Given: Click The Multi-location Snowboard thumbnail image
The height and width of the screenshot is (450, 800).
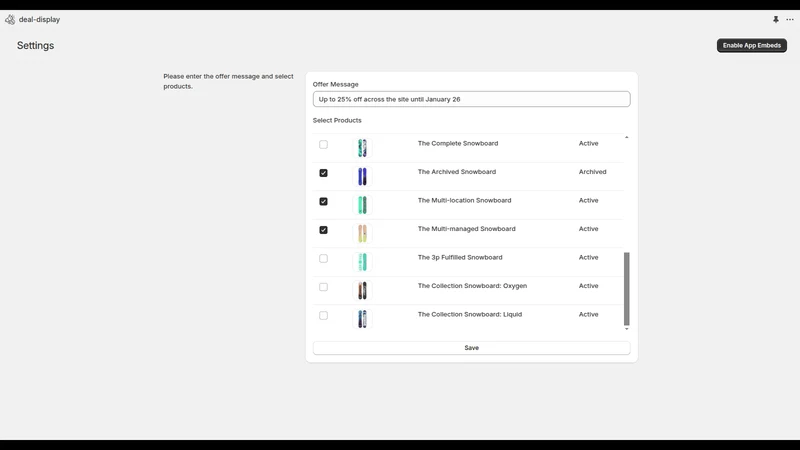Looking at the screenshot, I should (362, 205).
